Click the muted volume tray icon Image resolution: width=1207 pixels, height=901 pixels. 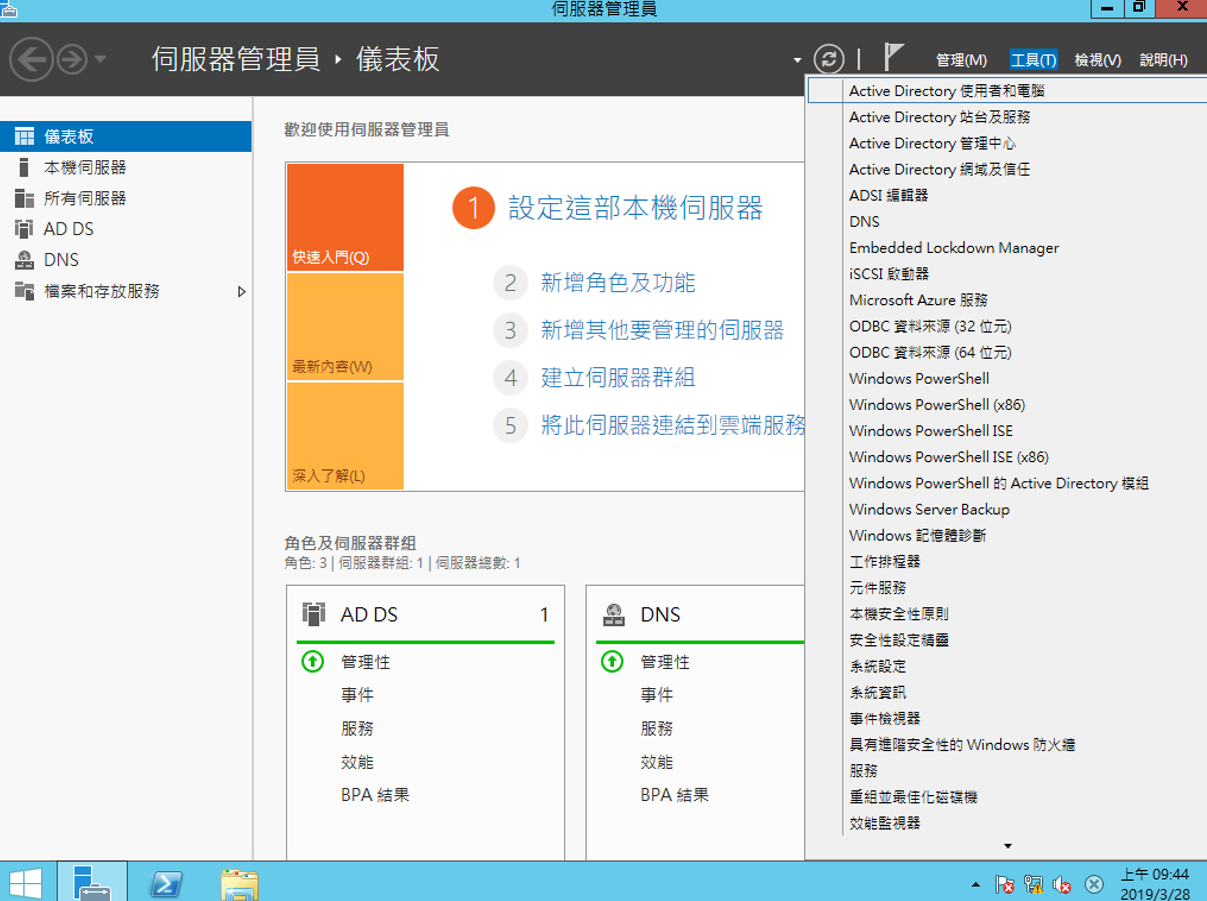click(x=1063, y=885)
